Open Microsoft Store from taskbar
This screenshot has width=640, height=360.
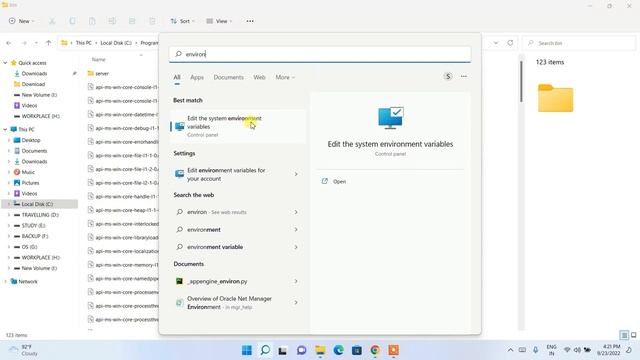pos(357,350)
